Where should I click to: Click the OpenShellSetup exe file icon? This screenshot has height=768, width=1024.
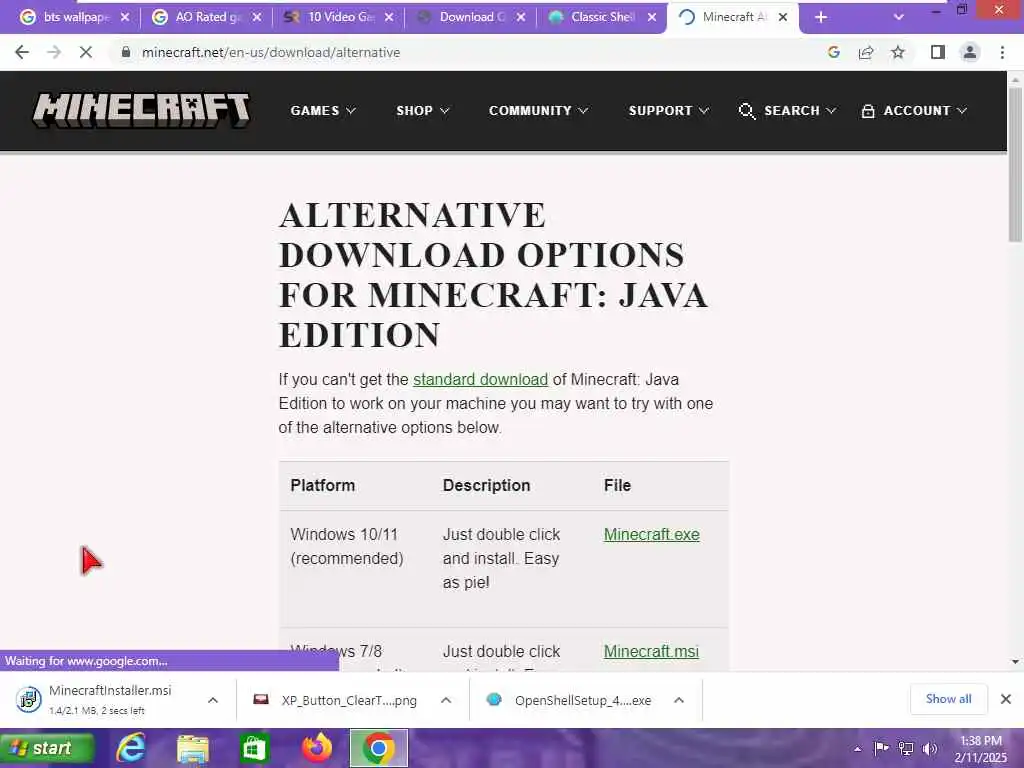click(x=494, y=699)
